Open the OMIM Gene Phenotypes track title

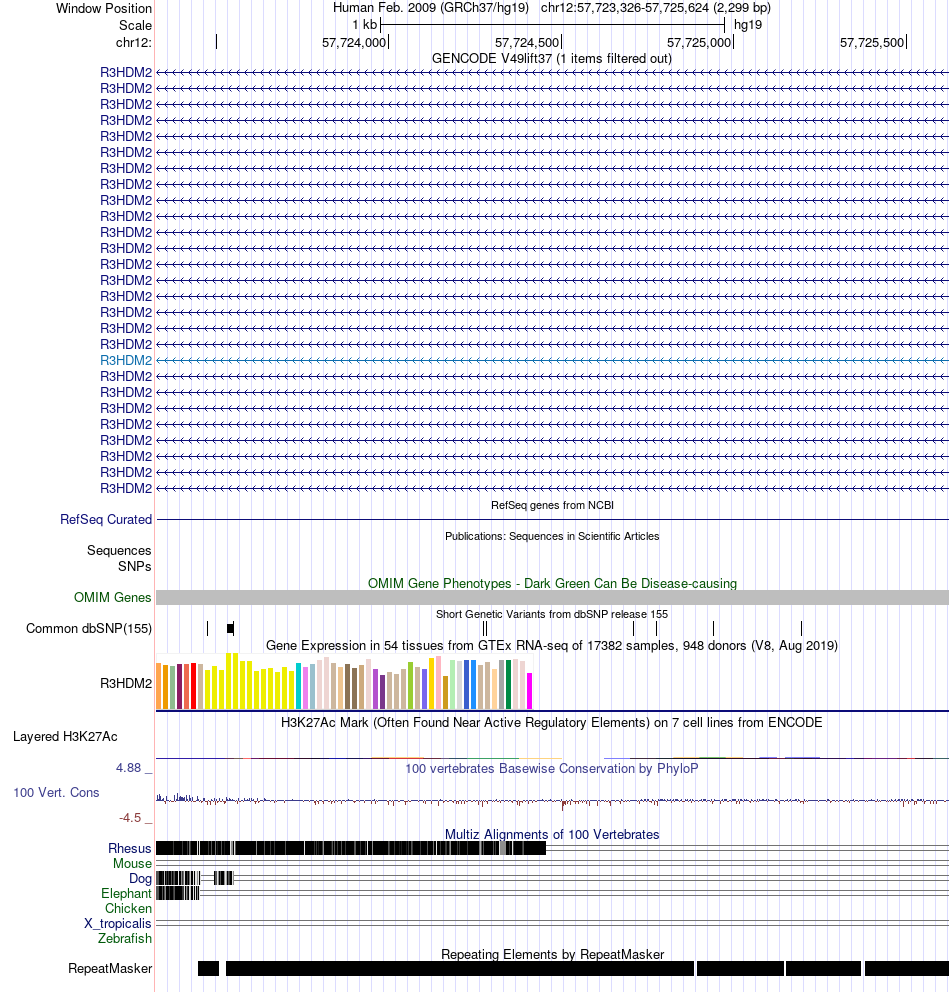[x=552, y=583]
